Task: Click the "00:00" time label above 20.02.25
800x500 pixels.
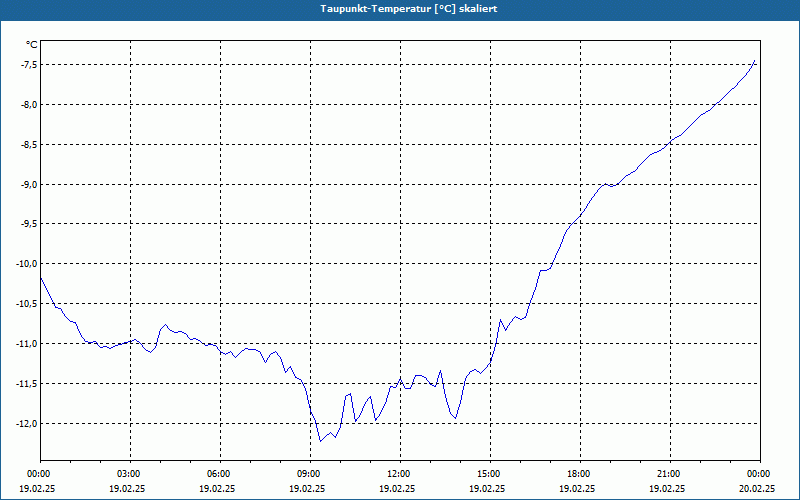Action: tap(758, 474)
